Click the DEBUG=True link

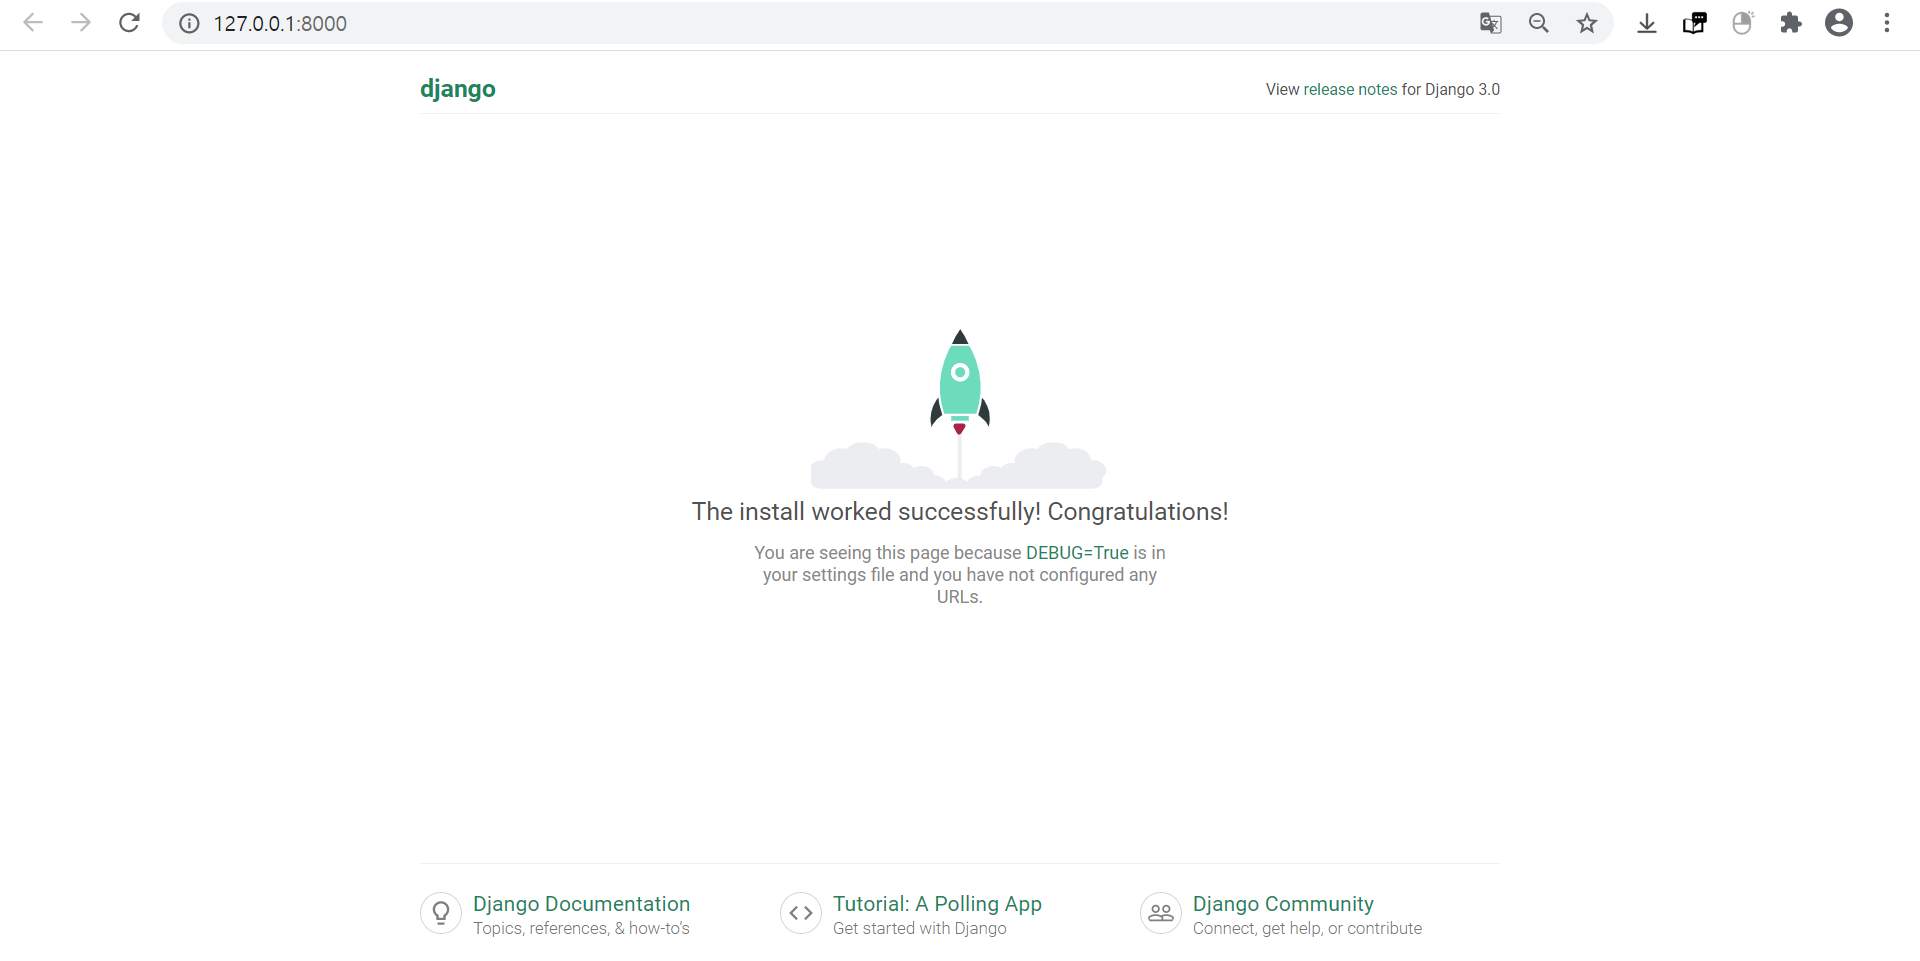click(1077, 553)
